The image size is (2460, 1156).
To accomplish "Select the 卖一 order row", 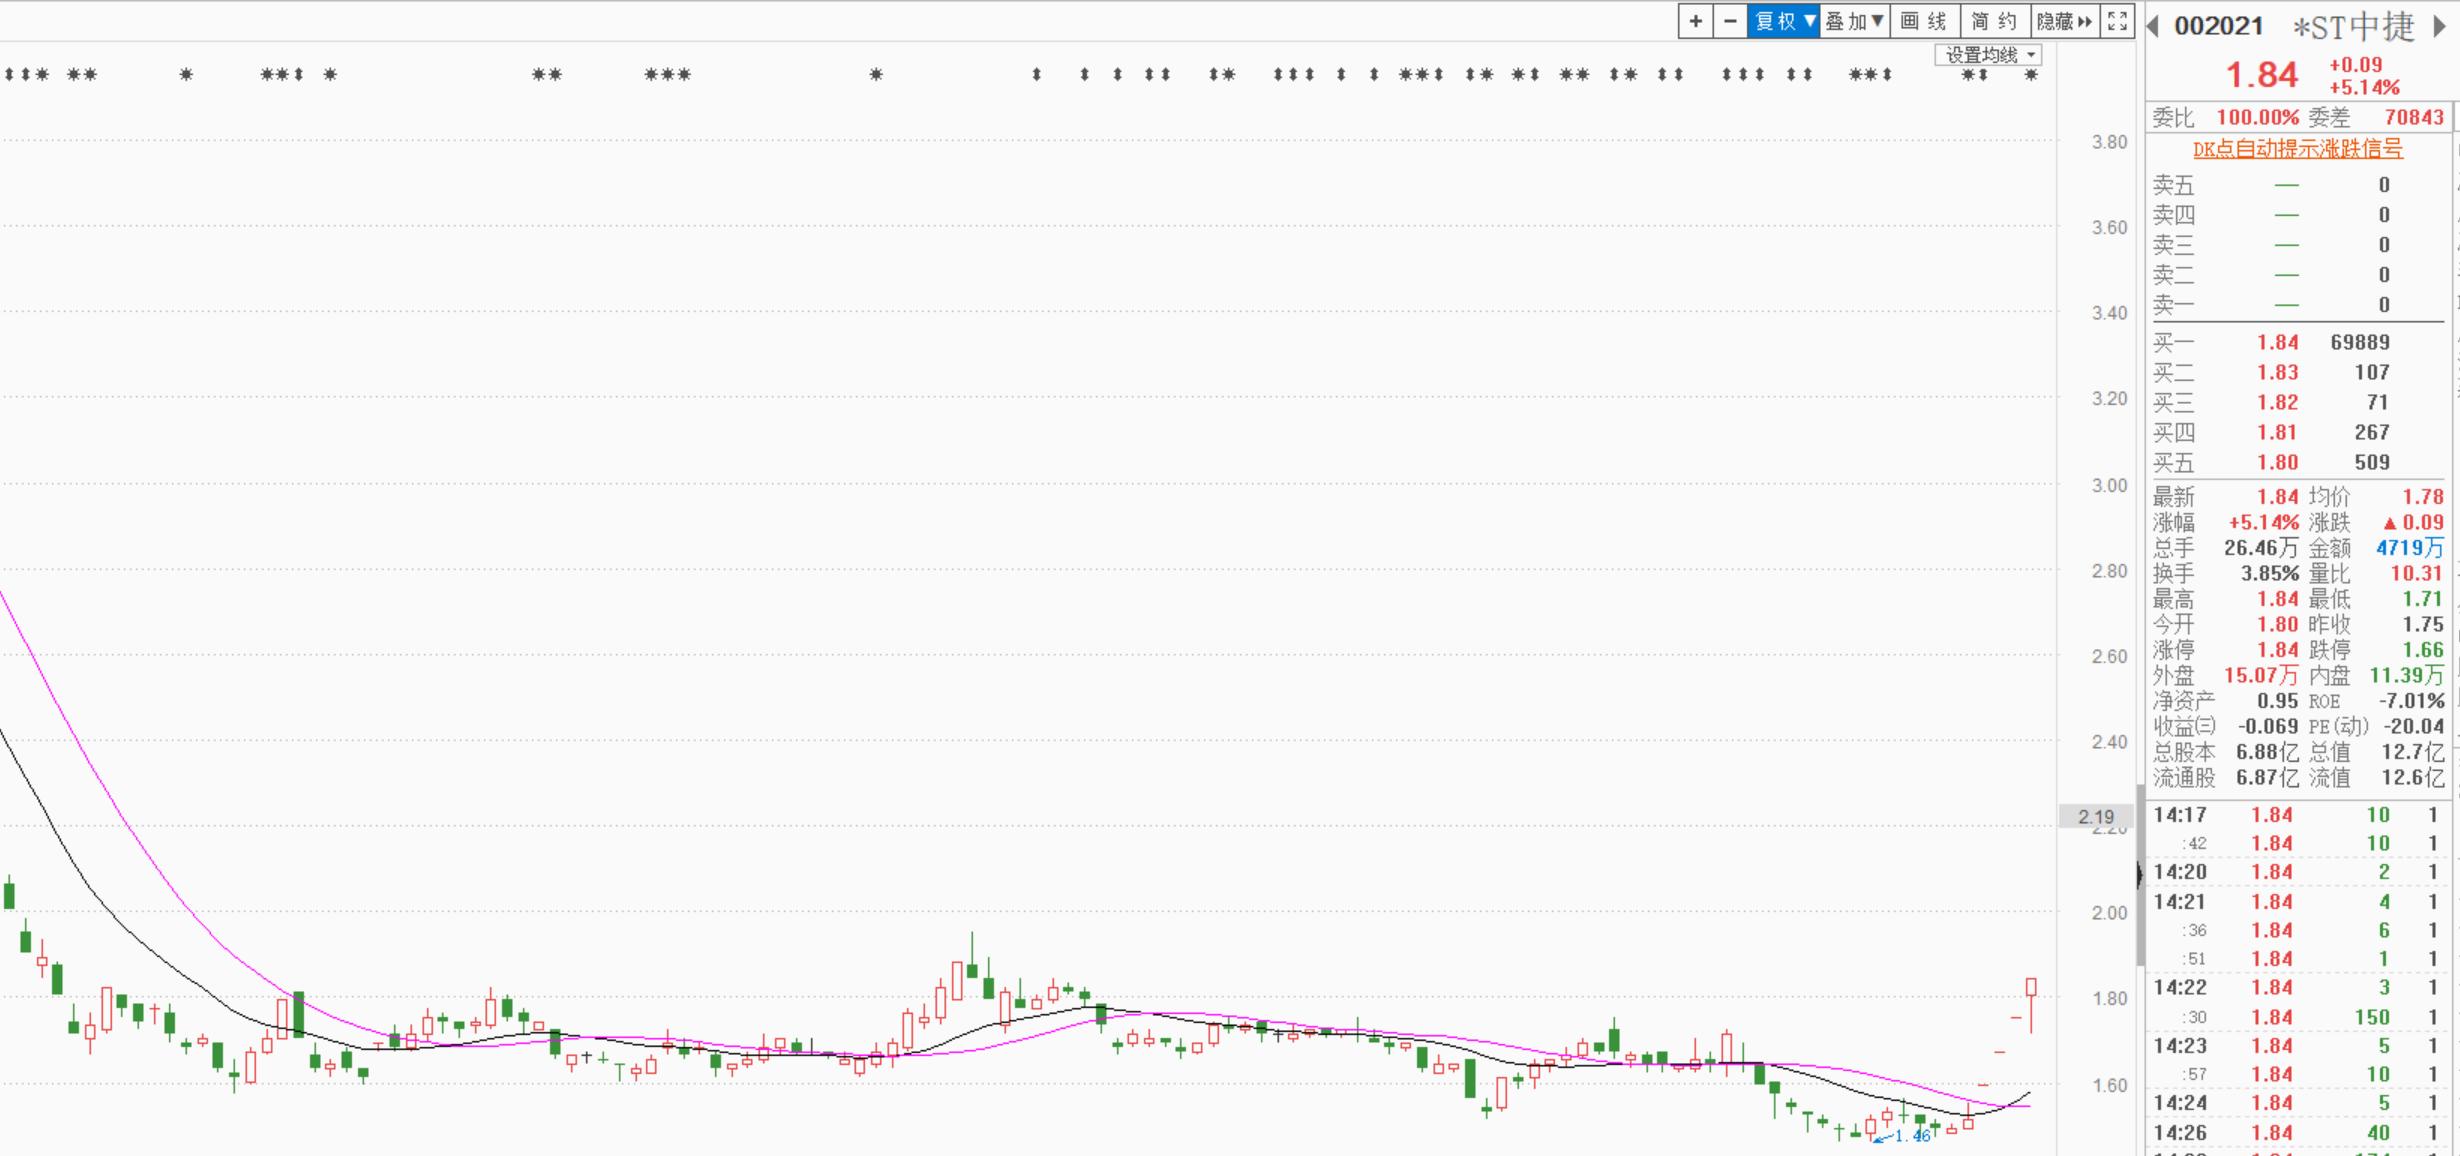I will point(2298,305).
